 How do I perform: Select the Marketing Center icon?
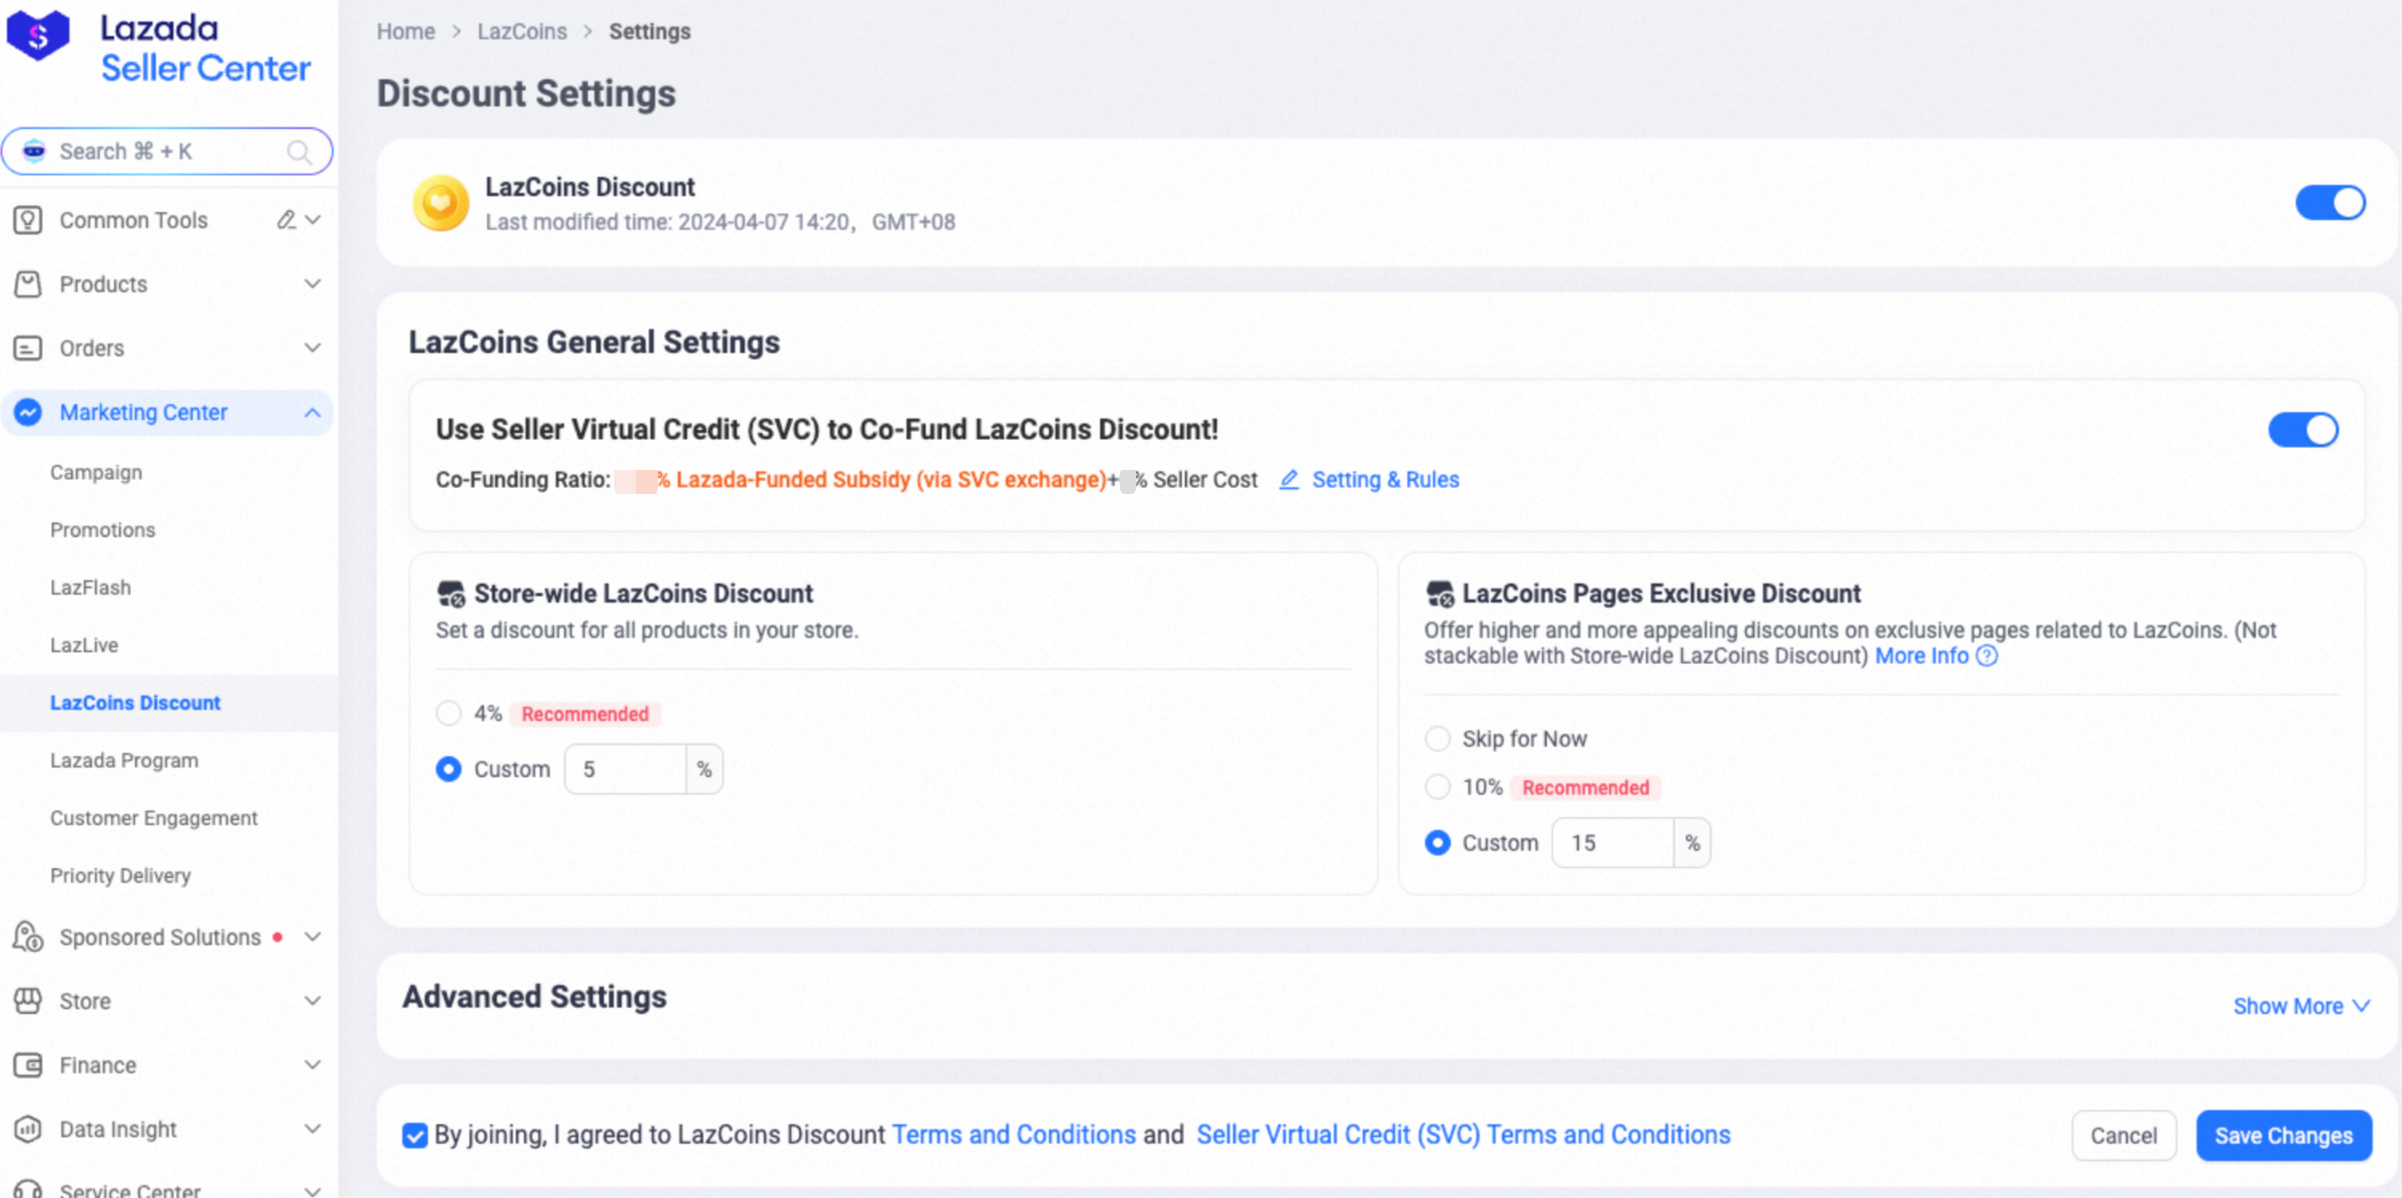(x=27, y=412)
